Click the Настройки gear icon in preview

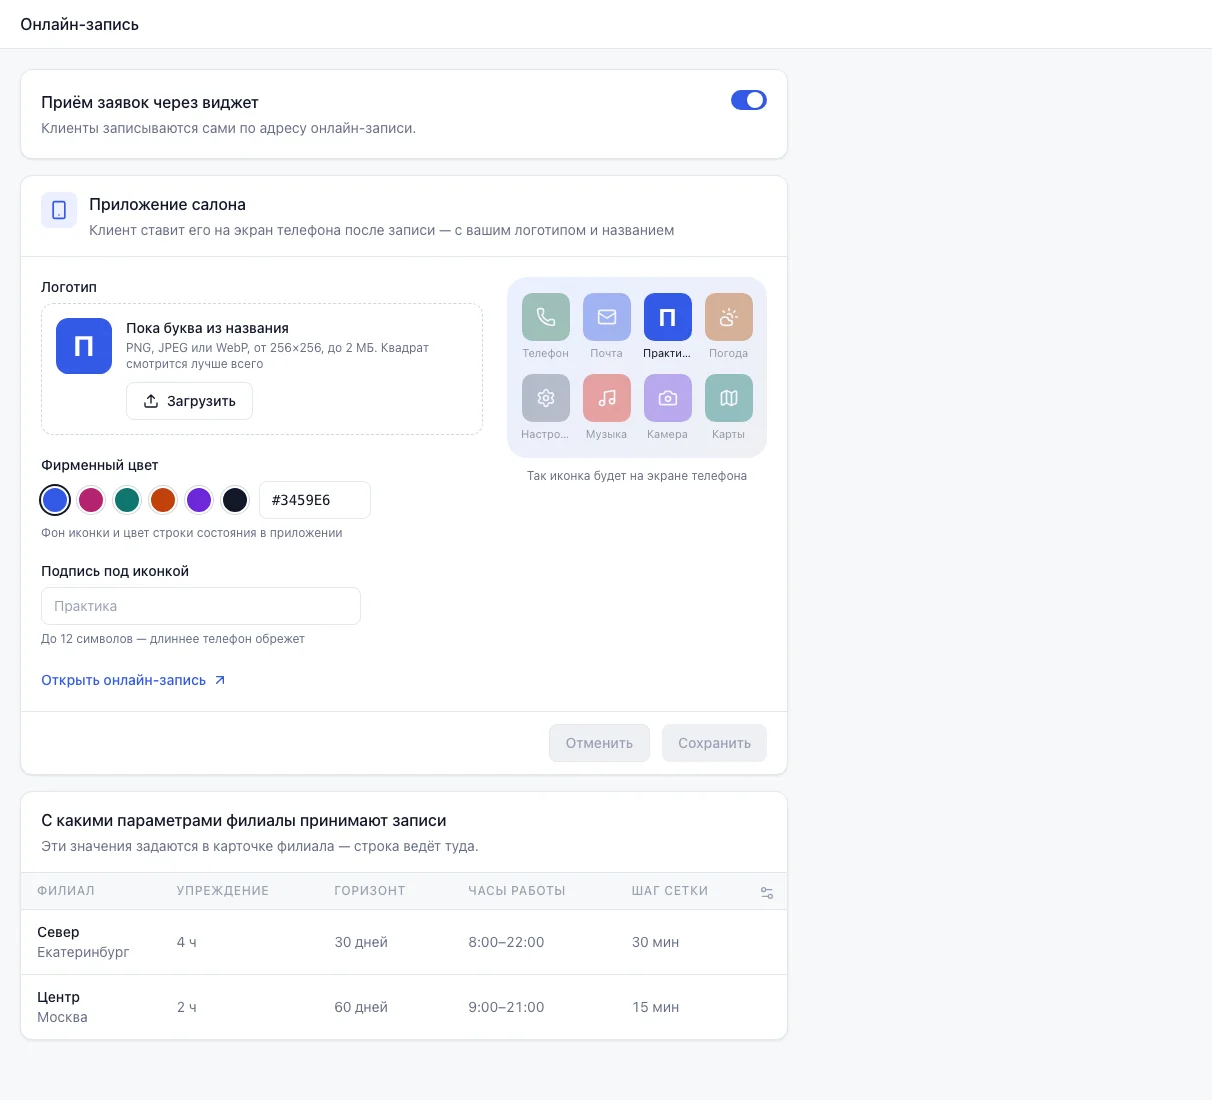pyautogui.click(x=546, y=398)
